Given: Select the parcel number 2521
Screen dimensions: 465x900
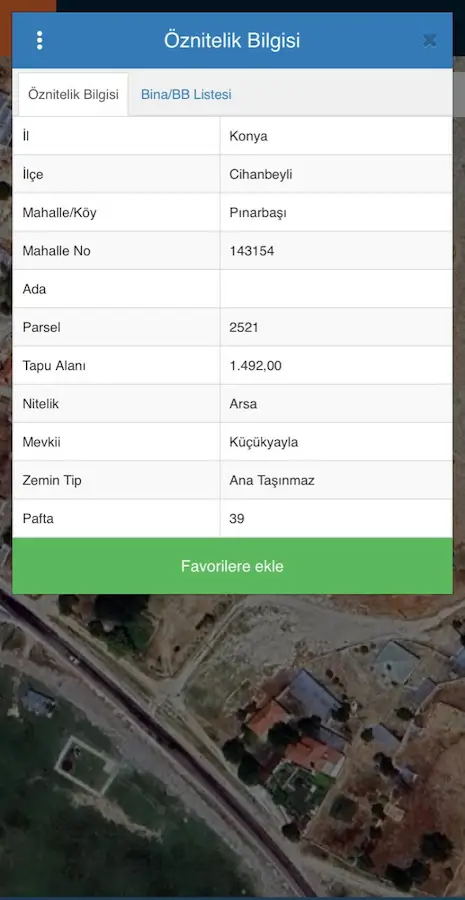Looking at the screenshot, I should pos(244,328).
